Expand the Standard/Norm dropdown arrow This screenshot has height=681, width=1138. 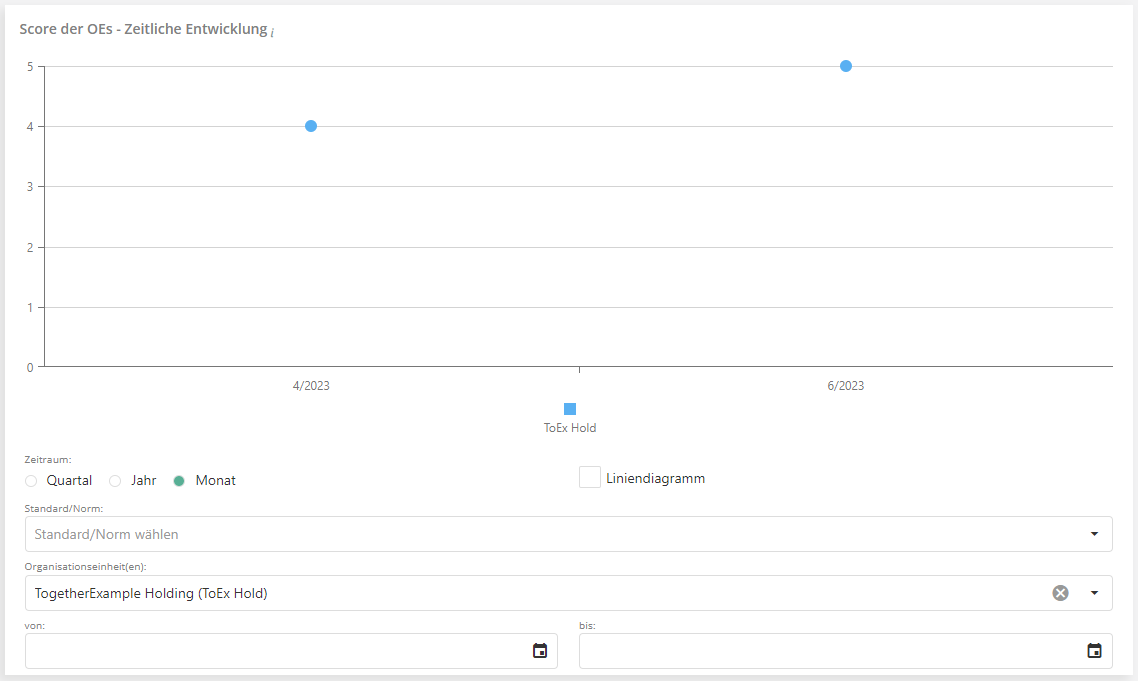click(1094, 534)
